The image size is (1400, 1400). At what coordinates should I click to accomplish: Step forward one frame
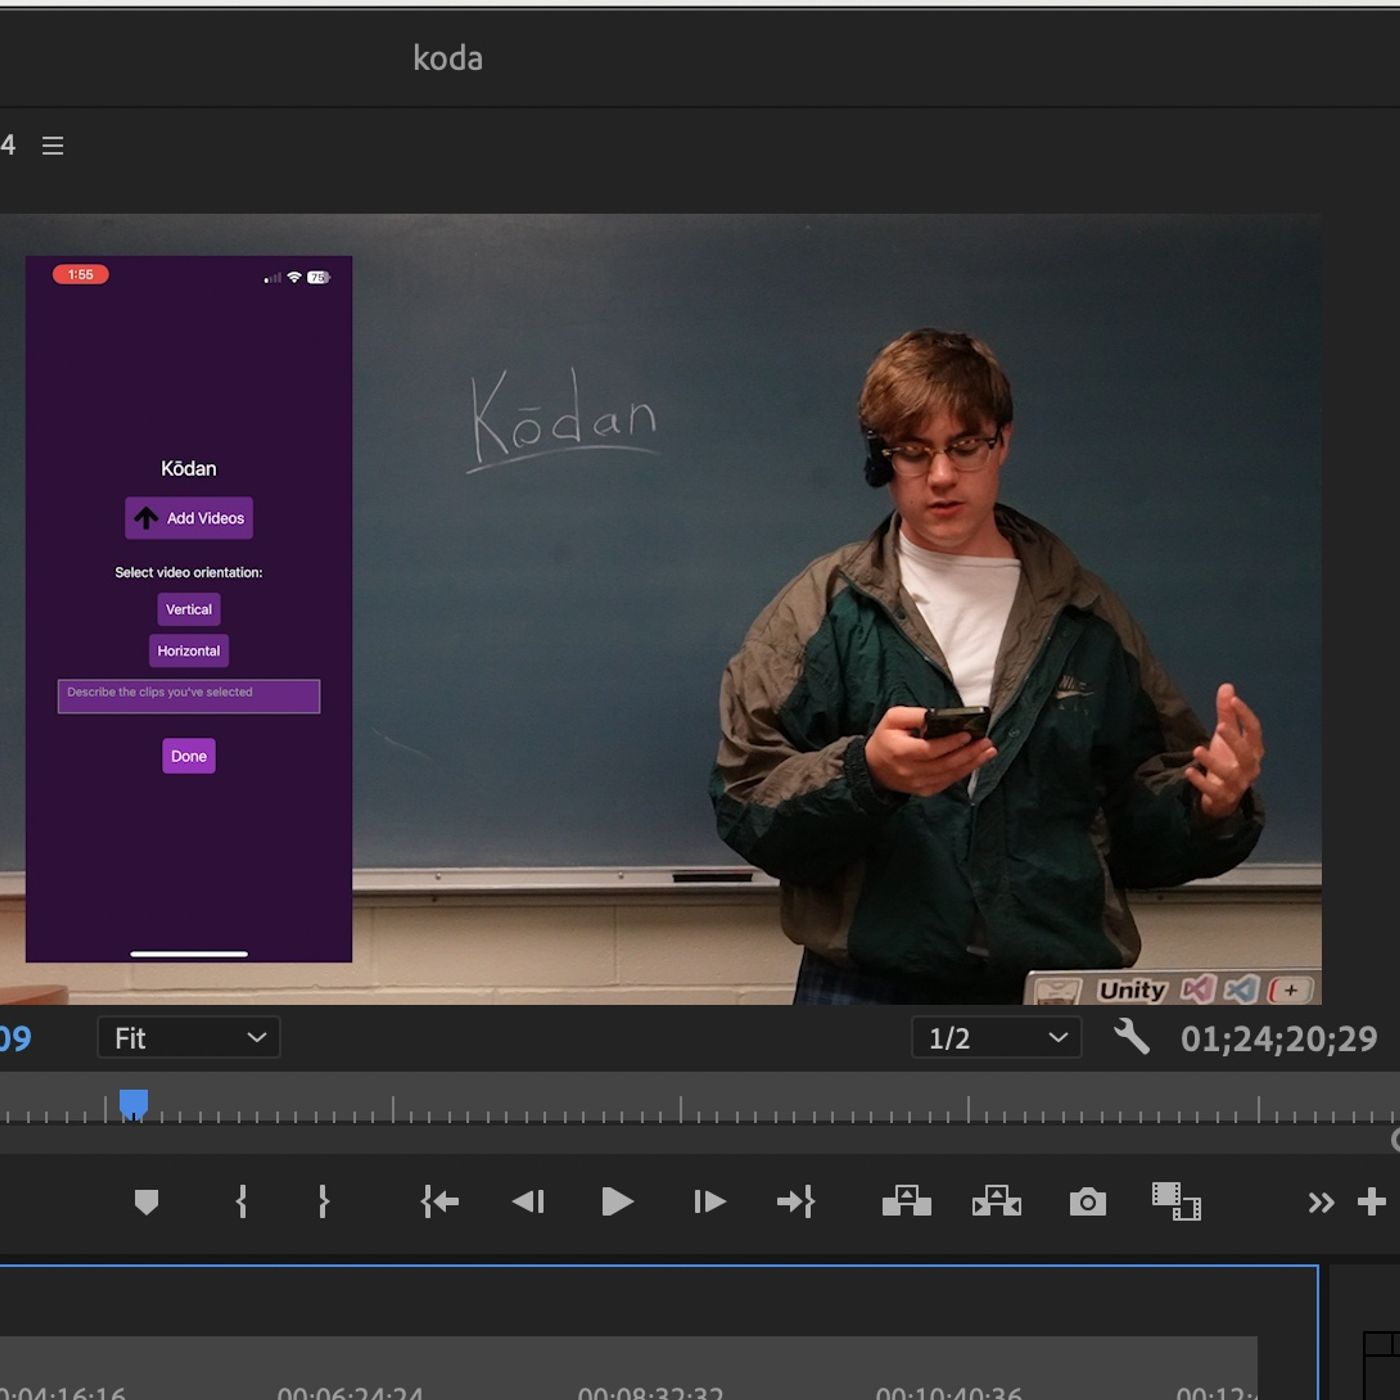click(709, 1201)
